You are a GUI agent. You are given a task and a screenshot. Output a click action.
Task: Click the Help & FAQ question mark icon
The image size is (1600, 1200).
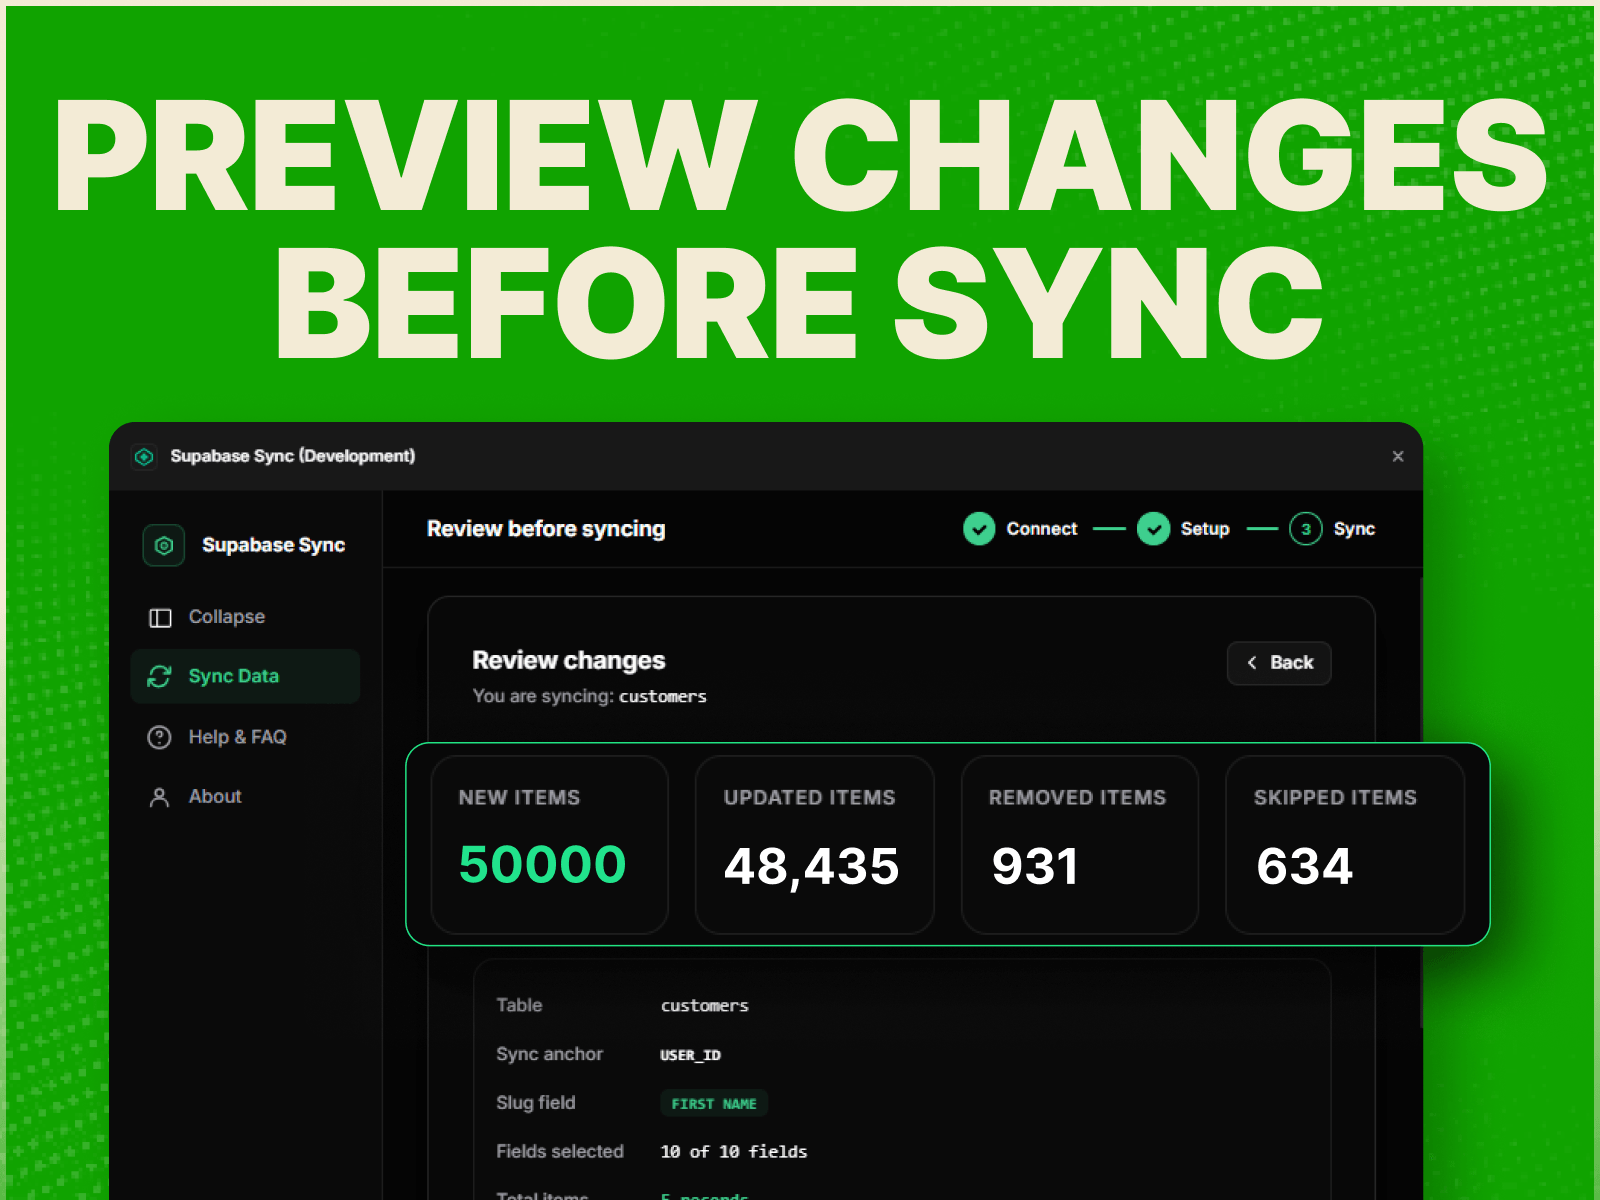[x=159, y=738]
